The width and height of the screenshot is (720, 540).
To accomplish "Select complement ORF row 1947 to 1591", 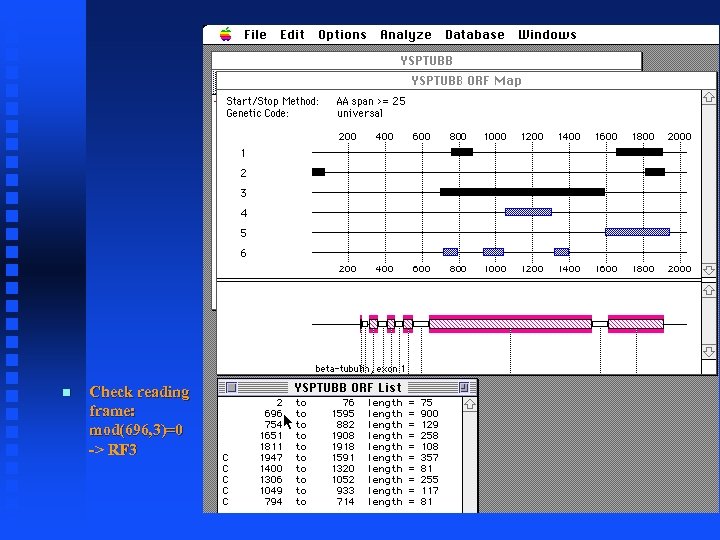I will [x=340, y=458].
